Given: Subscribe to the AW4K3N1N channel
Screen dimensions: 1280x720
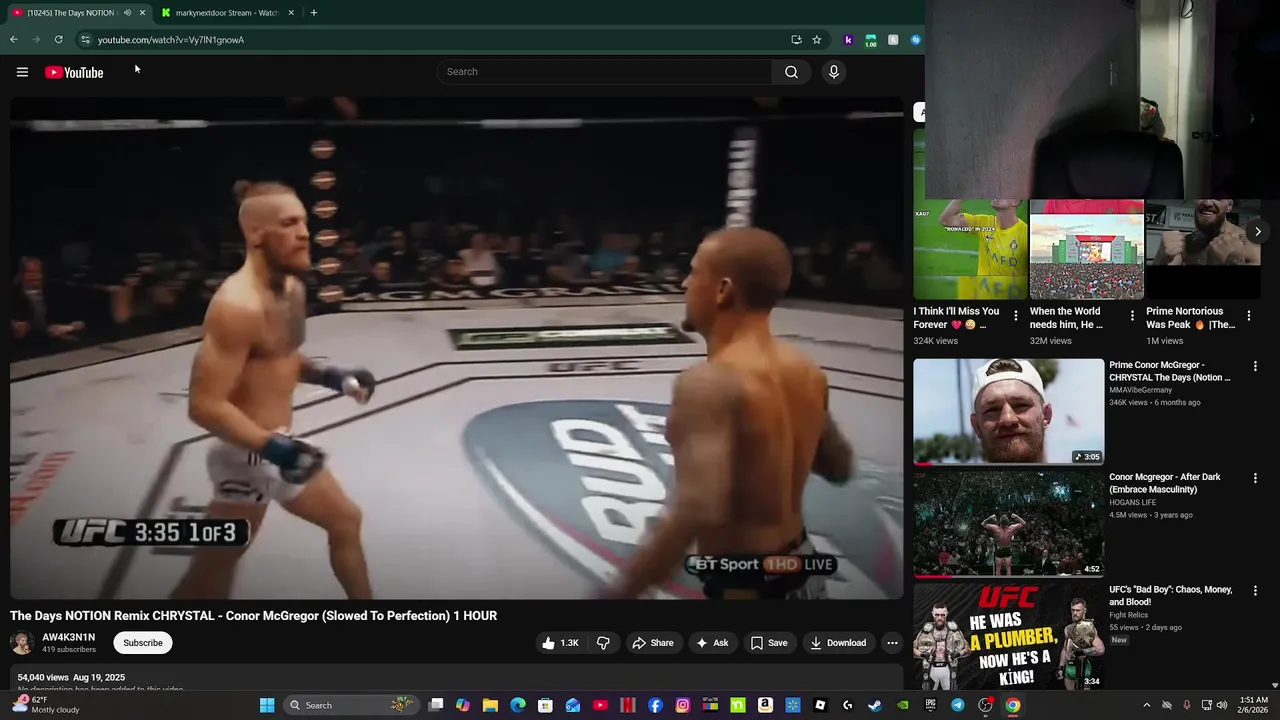Looking at the screenshot, I should pyautogui.click(x=143, y=643).
